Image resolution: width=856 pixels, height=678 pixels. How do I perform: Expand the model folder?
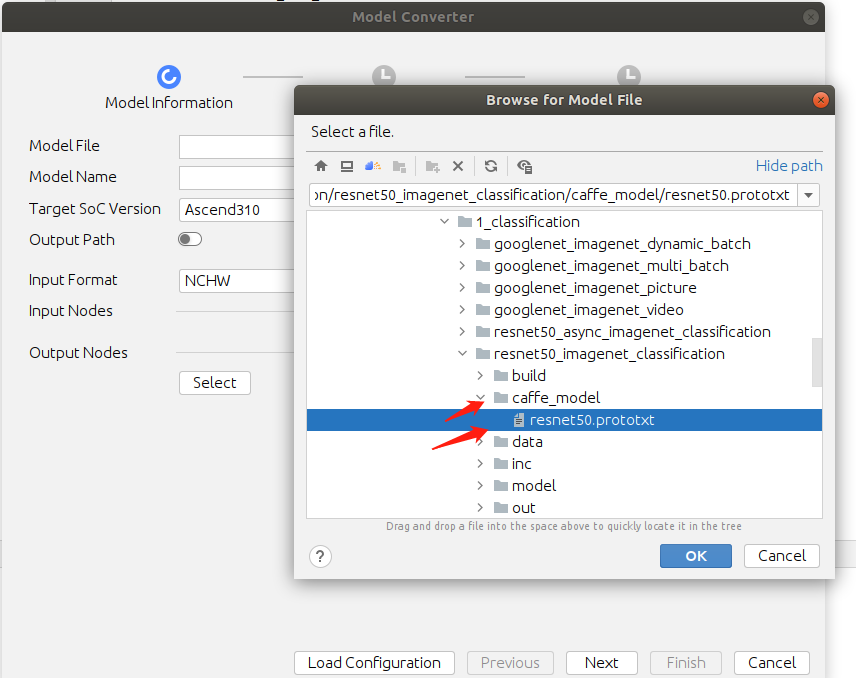point(480,486)
